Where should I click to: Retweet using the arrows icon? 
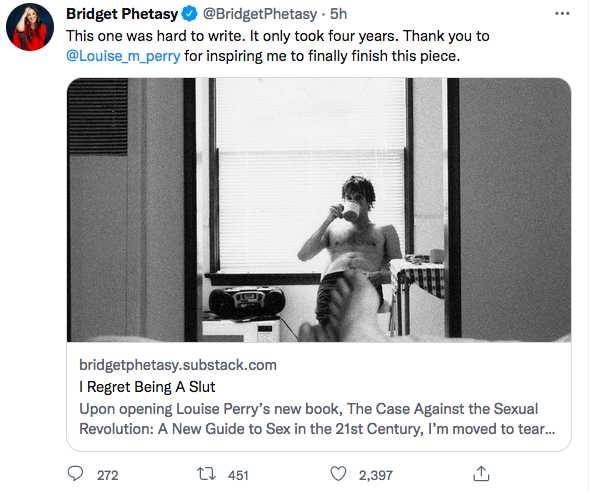coord(206,474)
